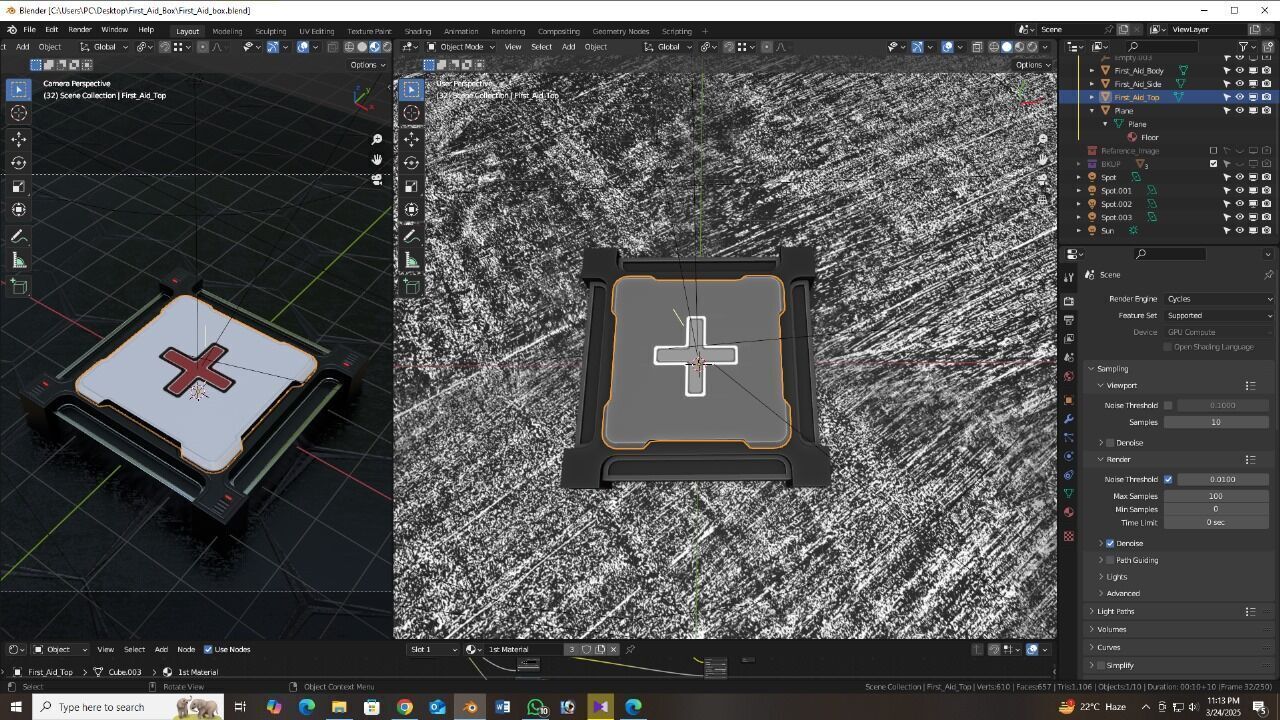1280x720 pixels.
Task: Choose the Scale tool in left viewport
Action: click(19, 187)
